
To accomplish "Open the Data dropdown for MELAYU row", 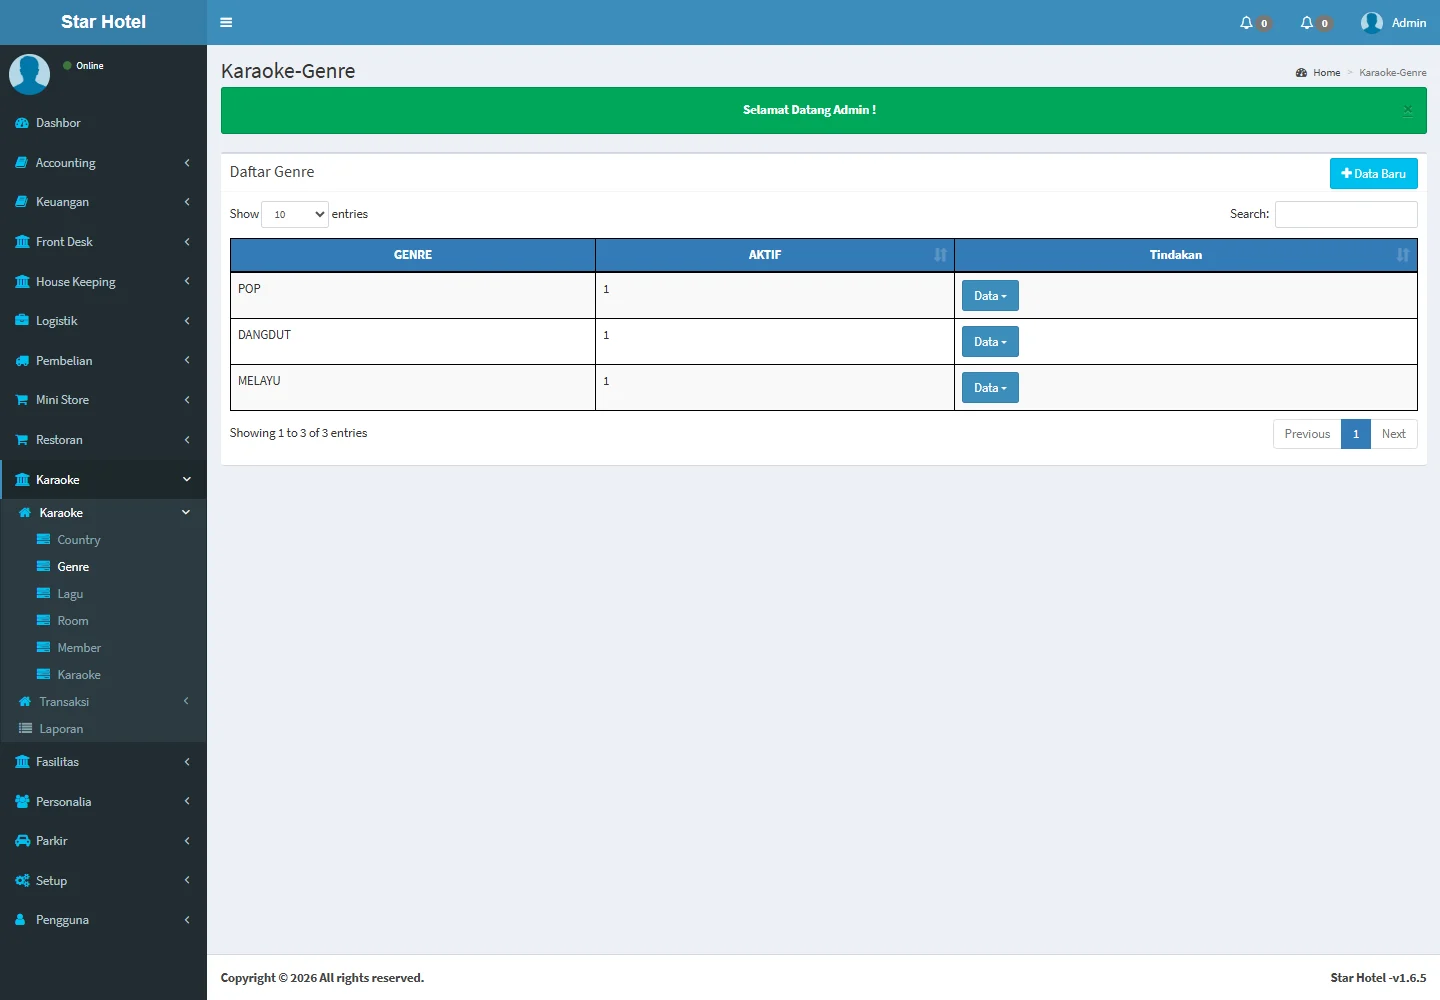I will tap(990, 388).
